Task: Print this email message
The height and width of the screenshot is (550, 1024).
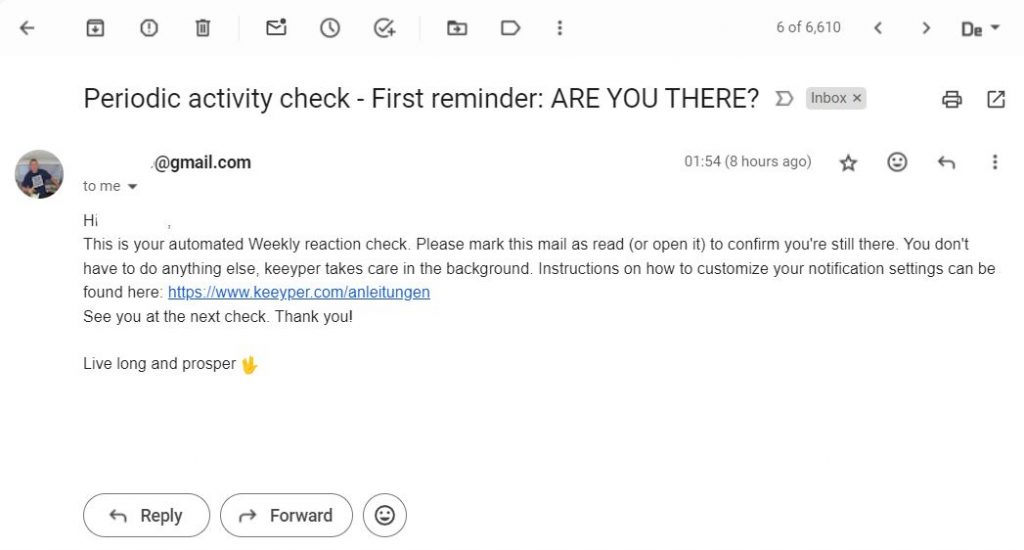Action: click(952, 99)
